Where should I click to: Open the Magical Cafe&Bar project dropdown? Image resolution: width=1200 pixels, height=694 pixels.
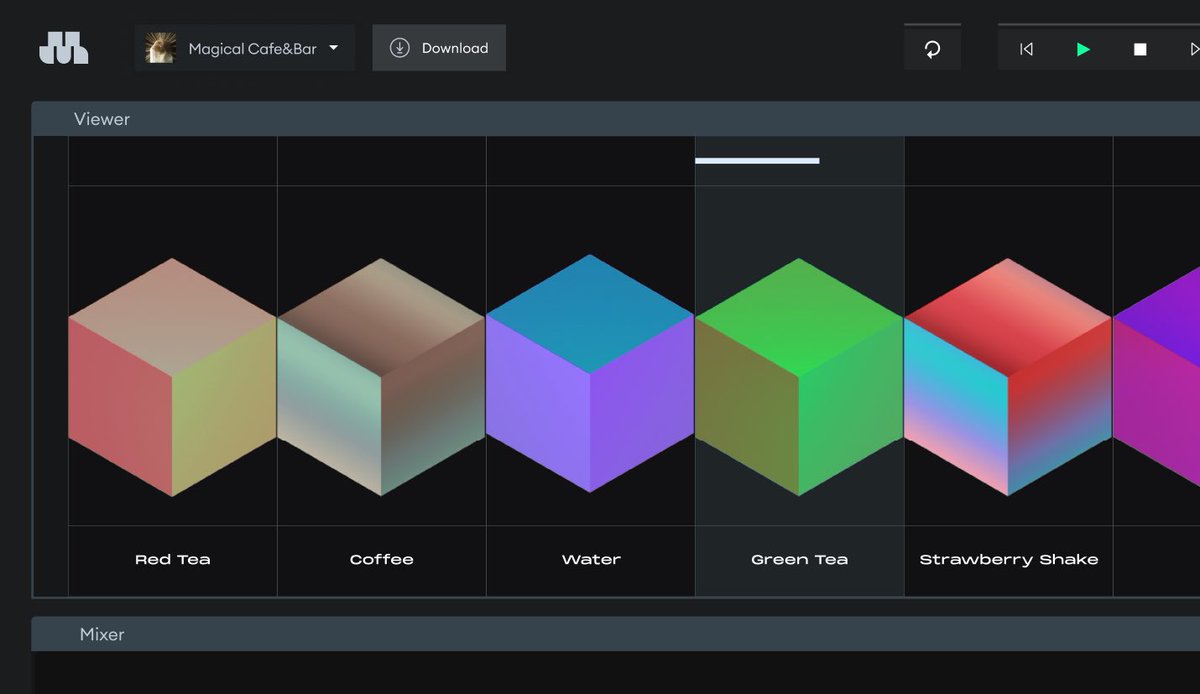pyautogui.click(x=245, y=48)
